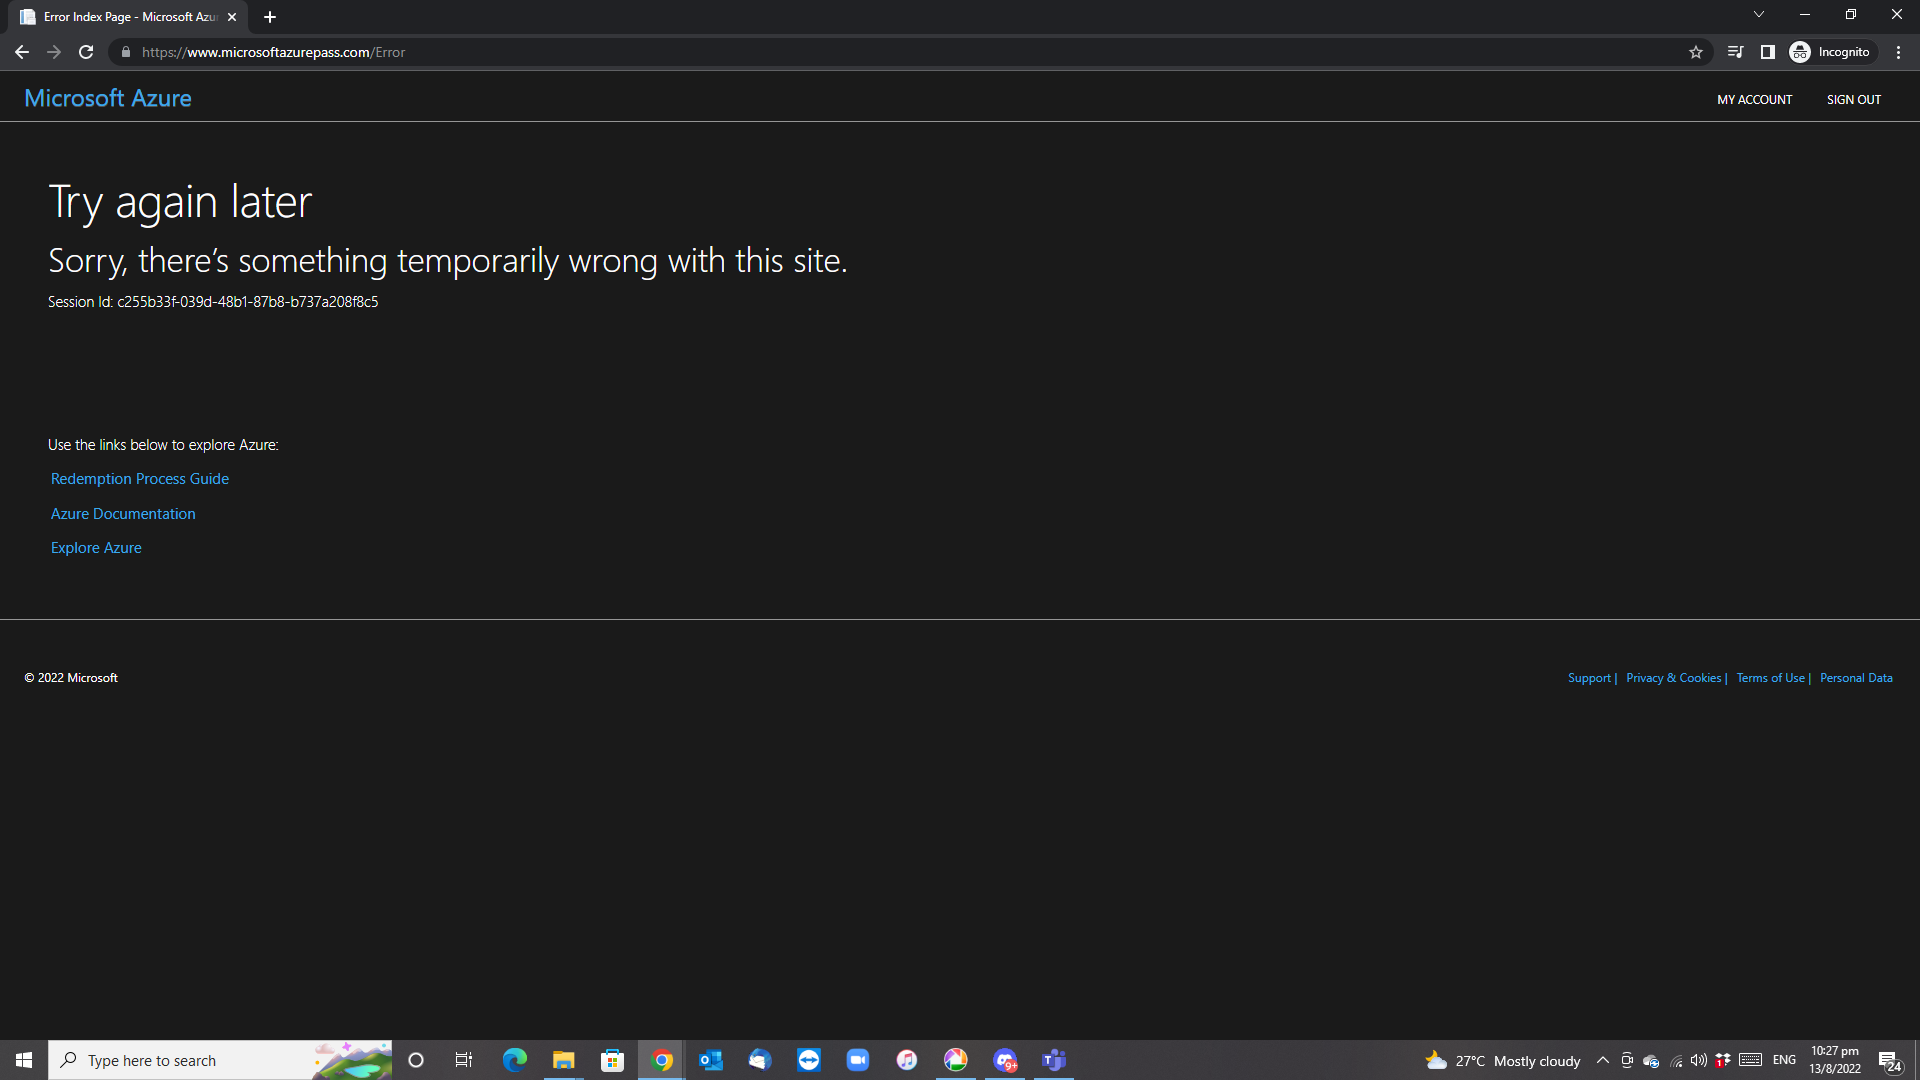The width and height of the screenshot is (1920, 1080).
Task: Open the MY ACCOUNT menu item
Action: click(x=1754, y=100)
